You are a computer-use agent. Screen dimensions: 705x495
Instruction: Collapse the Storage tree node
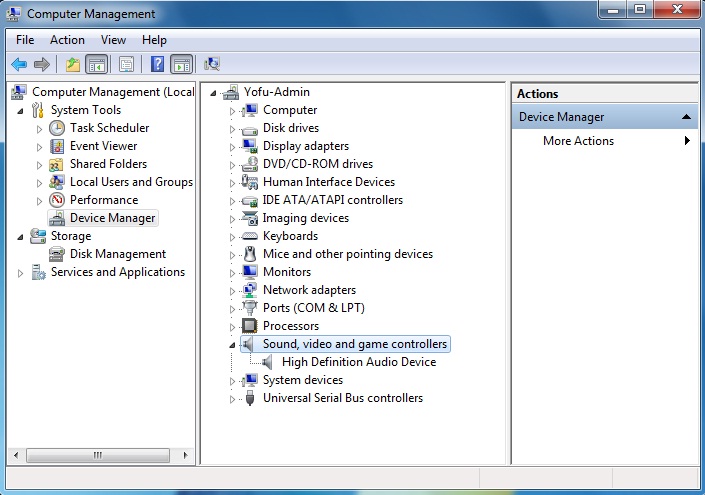tap(20, 237)
